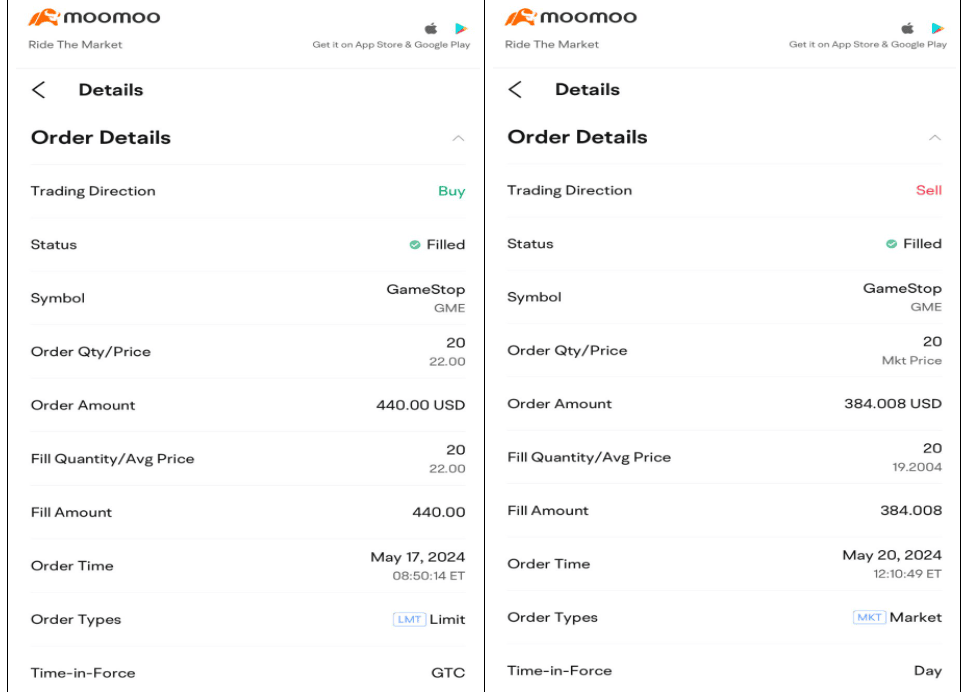Click the Google Play icon in right panel
Image resolution: width=965 pixels, height=692 pixels.
pos(938,28)
